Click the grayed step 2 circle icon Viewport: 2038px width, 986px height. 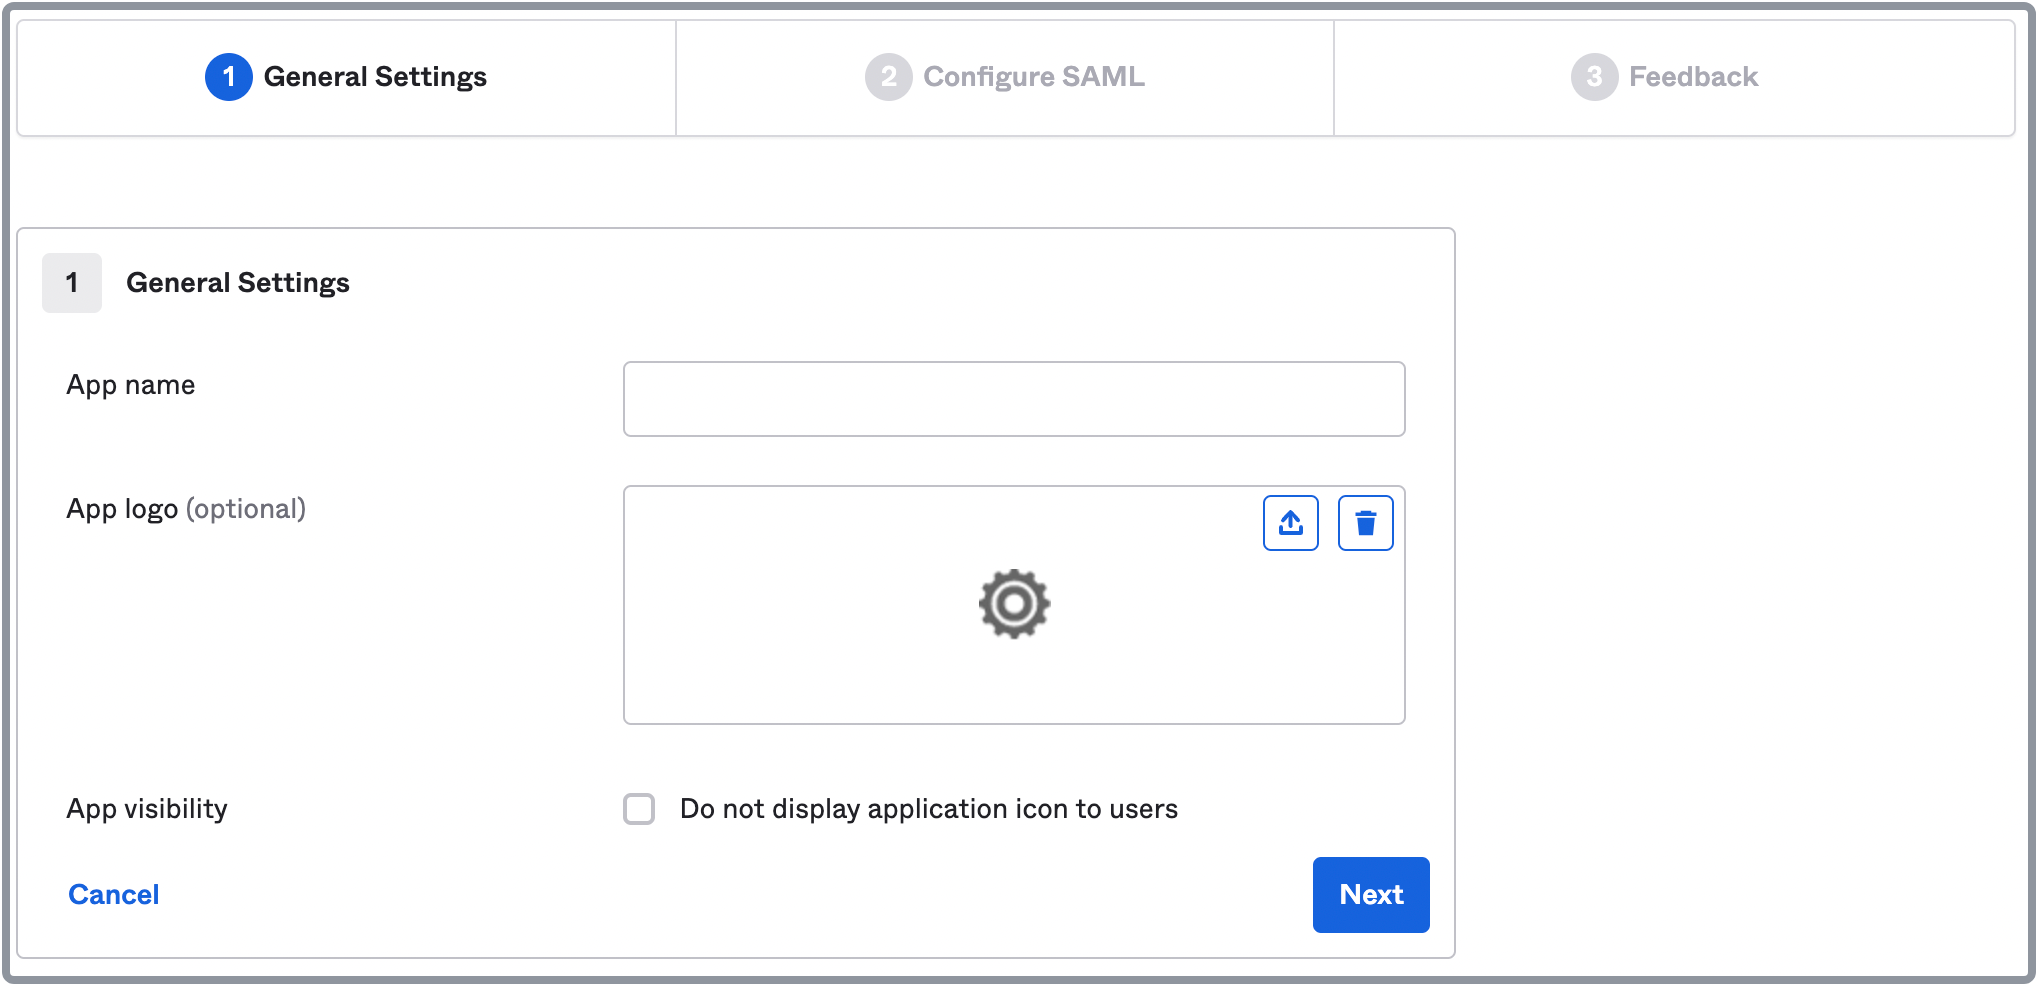coord(888,76)
